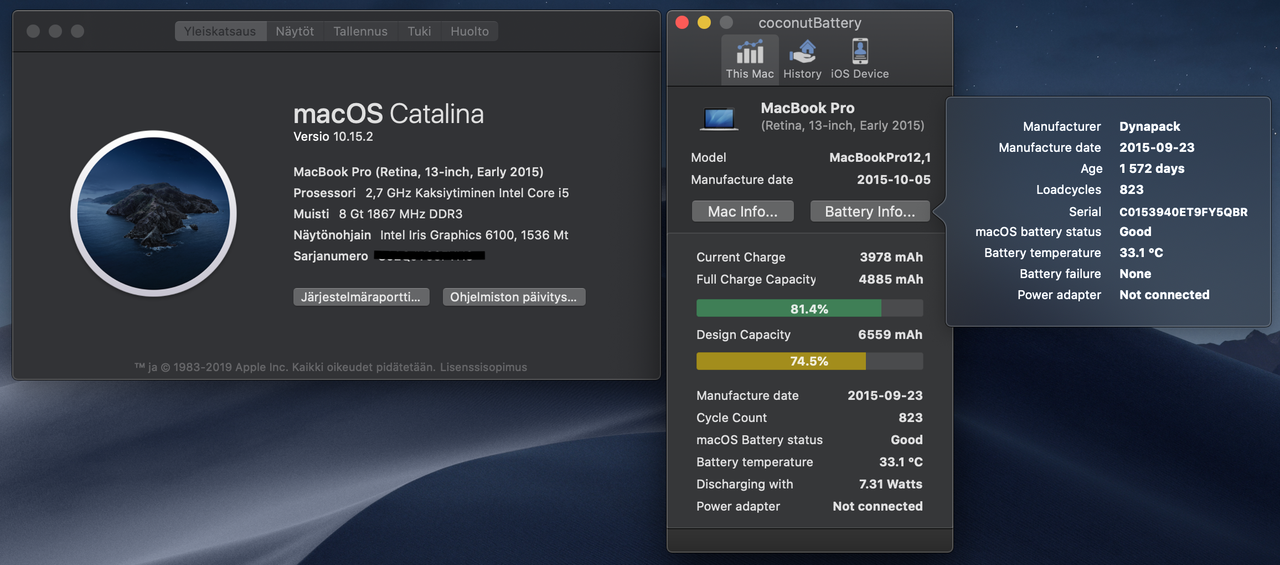
Task: Open Järjestelmäraportti... system report
Action: 361,297
